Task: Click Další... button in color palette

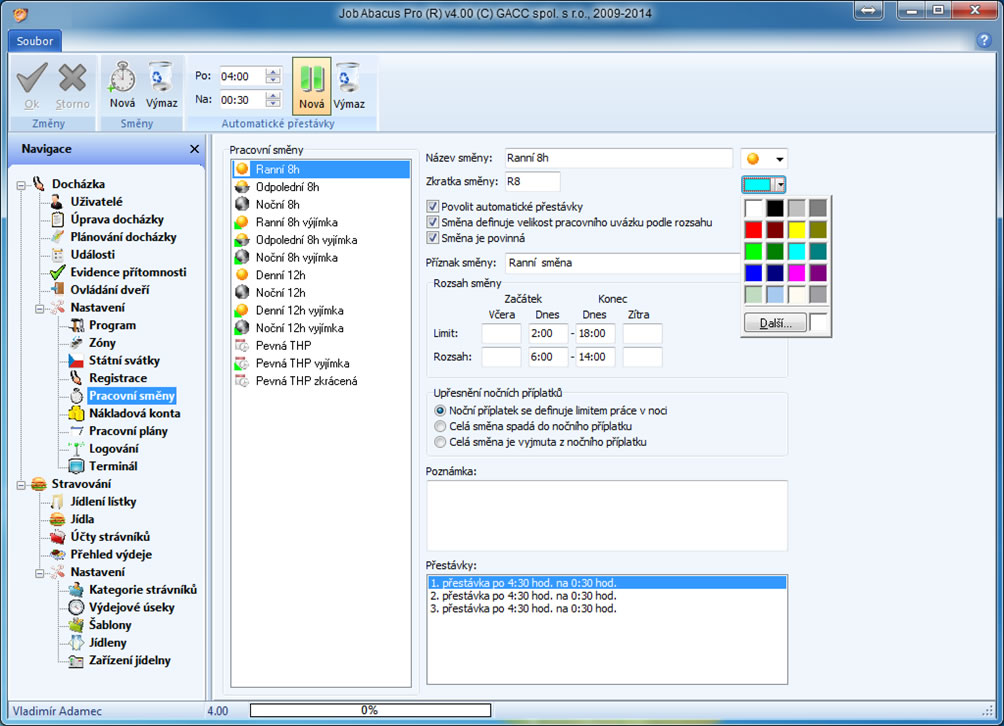Action: [775, 323]
